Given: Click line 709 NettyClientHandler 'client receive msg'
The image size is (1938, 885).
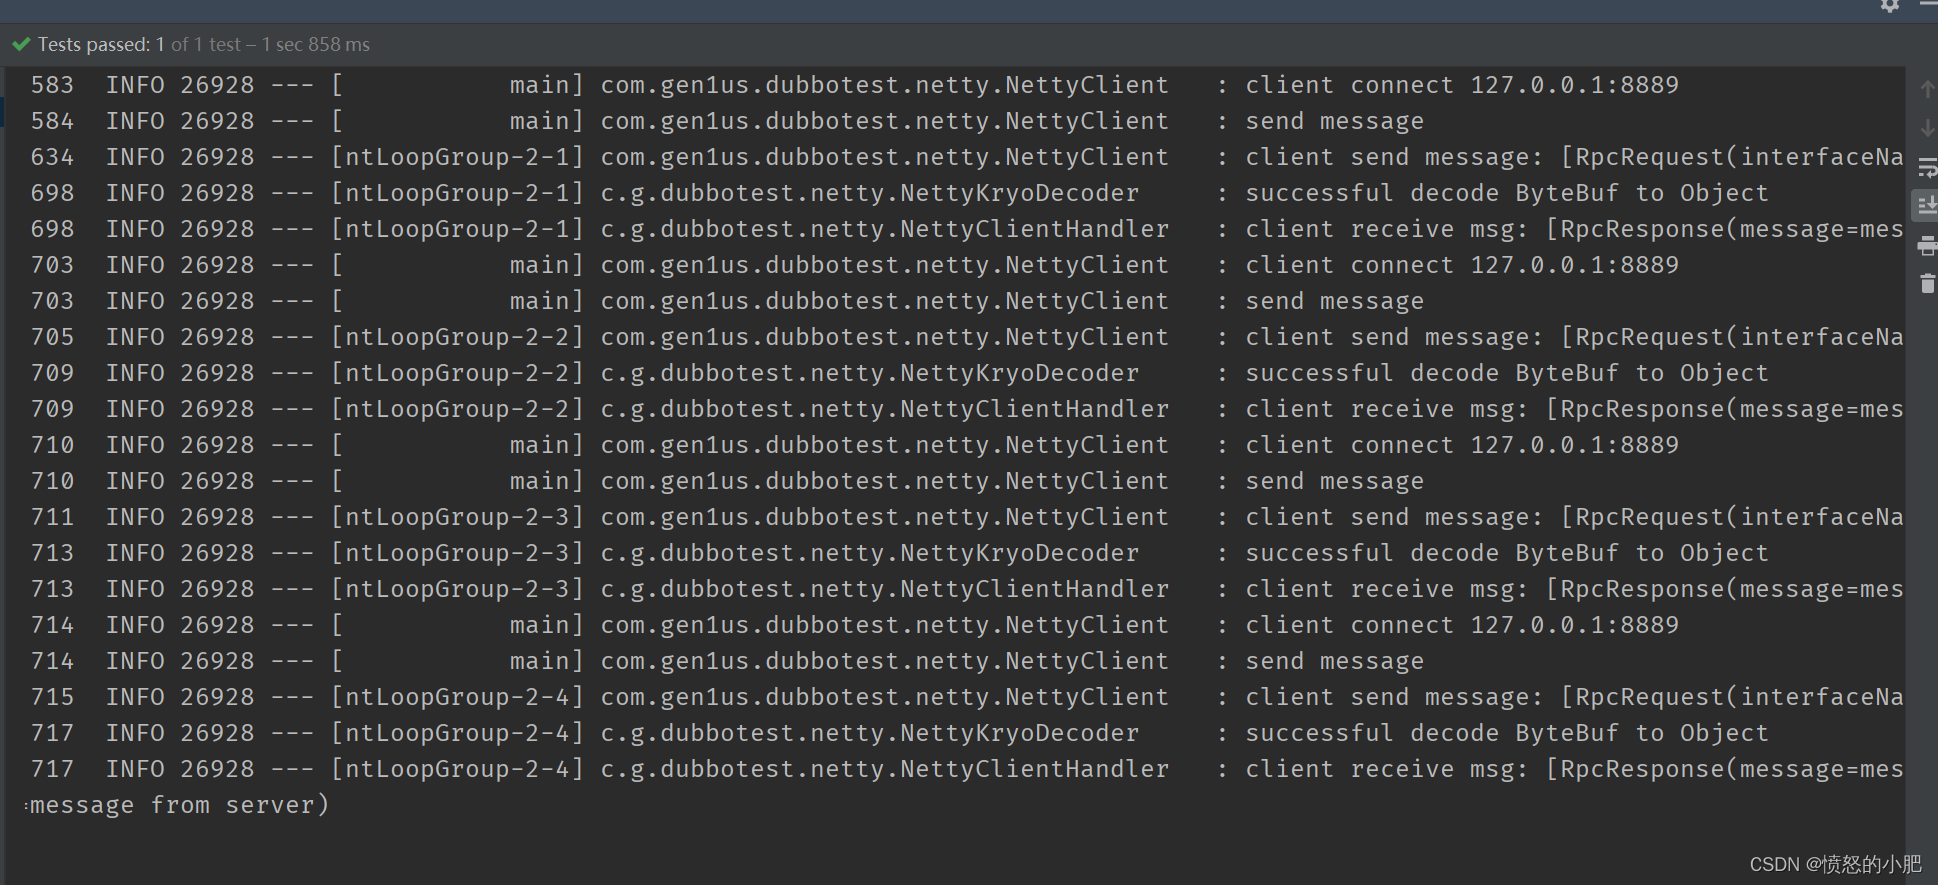Looking at the screenshot, I should [x=967, y=409].
